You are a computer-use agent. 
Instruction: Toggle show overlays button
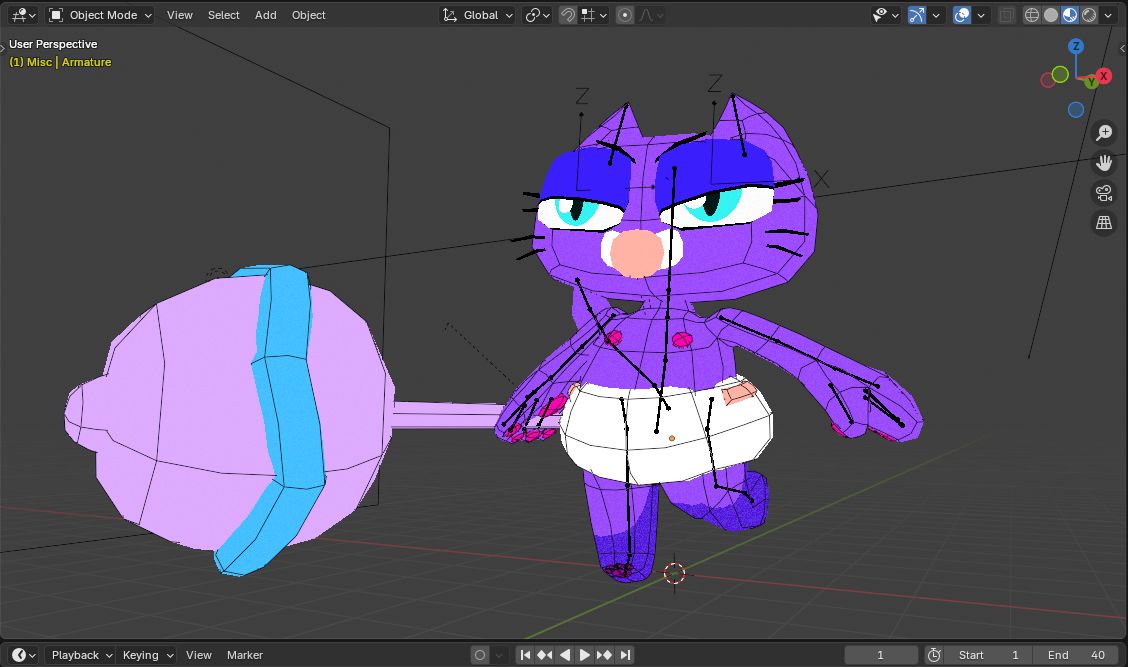[x=962, y=14]
